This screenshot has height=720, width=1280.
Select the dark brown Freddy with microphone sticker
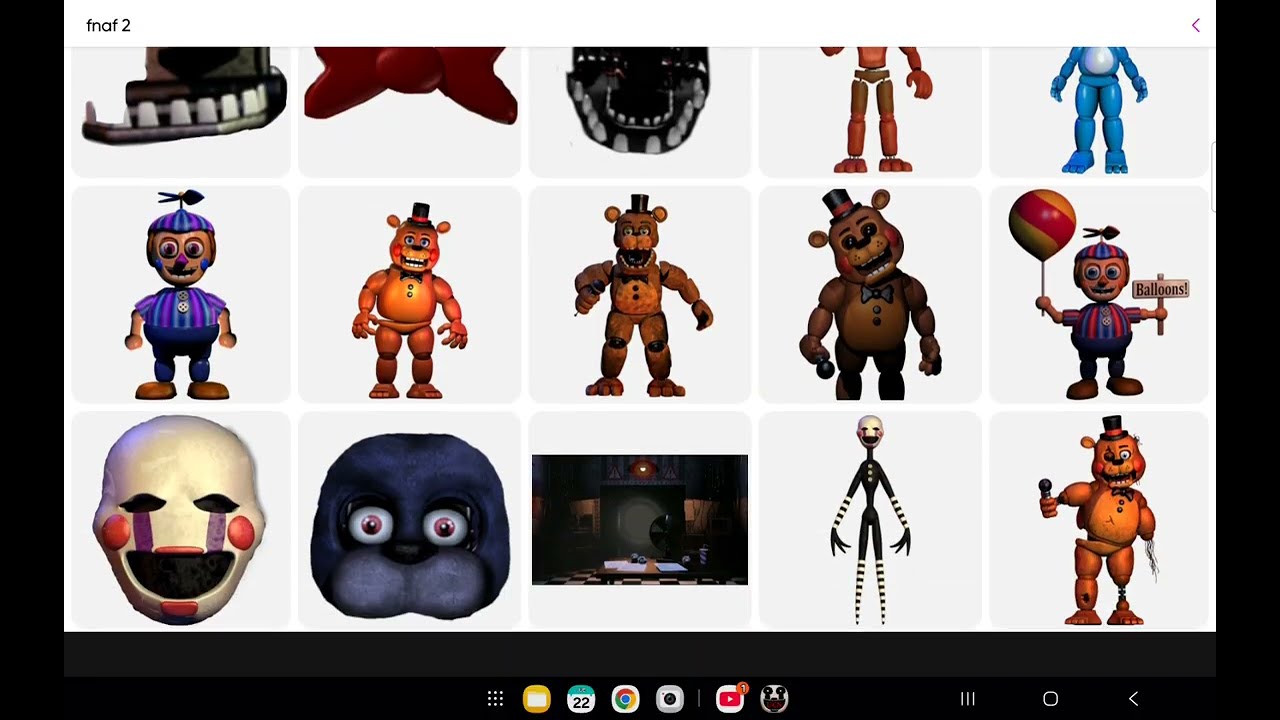(870, 295)
